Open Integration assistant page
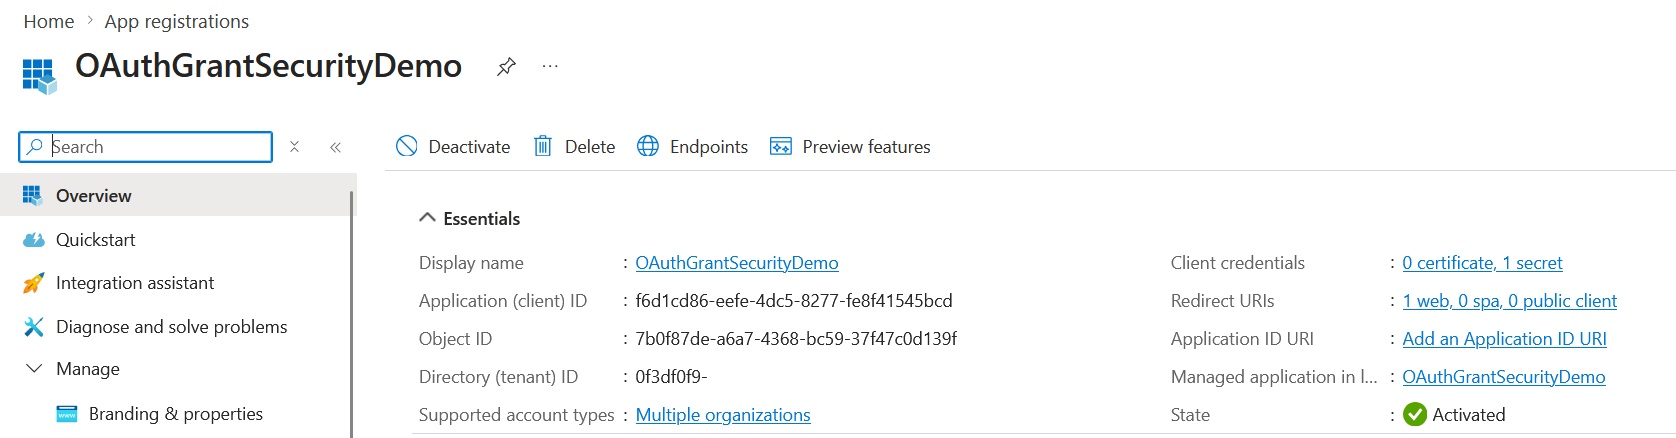The width and height of the screenshot is (1676, 438). 135,283
